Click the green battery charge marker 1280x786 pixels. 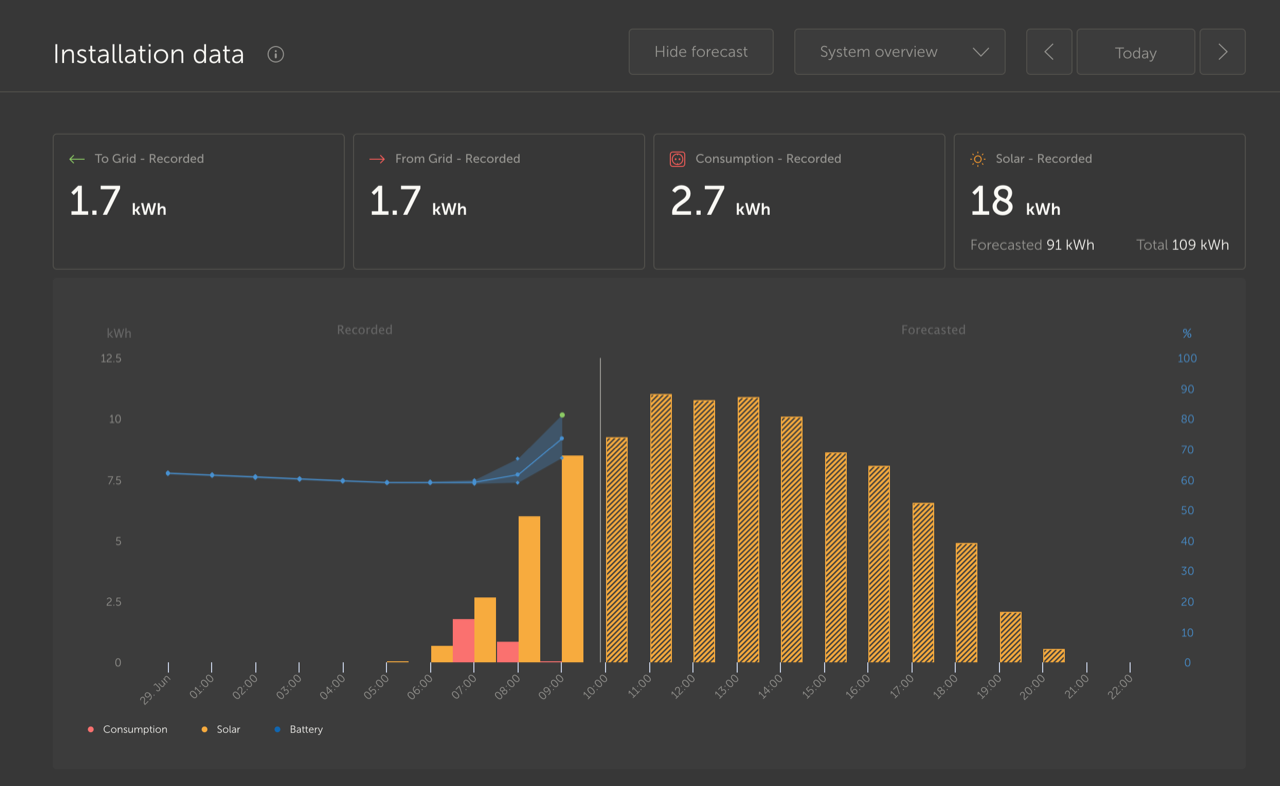563,413
